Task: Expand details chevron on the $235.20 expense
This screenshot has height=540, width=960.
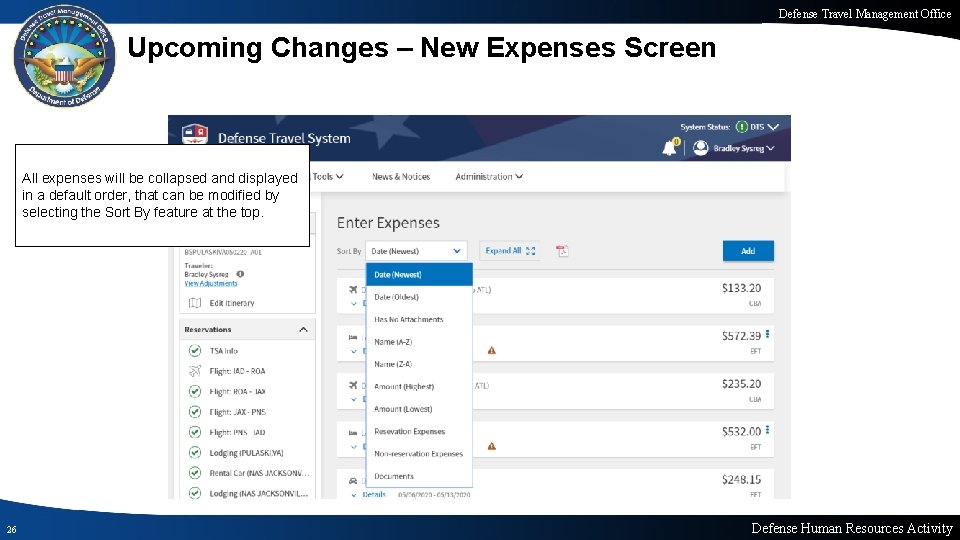Action: coord(354,399)
